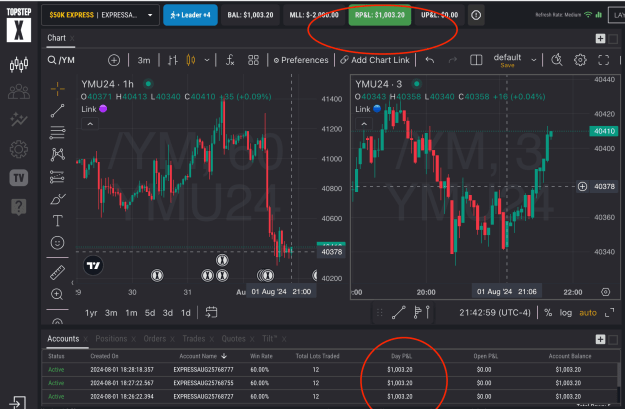
Task: Collapse the YMU24 3 legend chevron
Action: click(x=364, y=124)
